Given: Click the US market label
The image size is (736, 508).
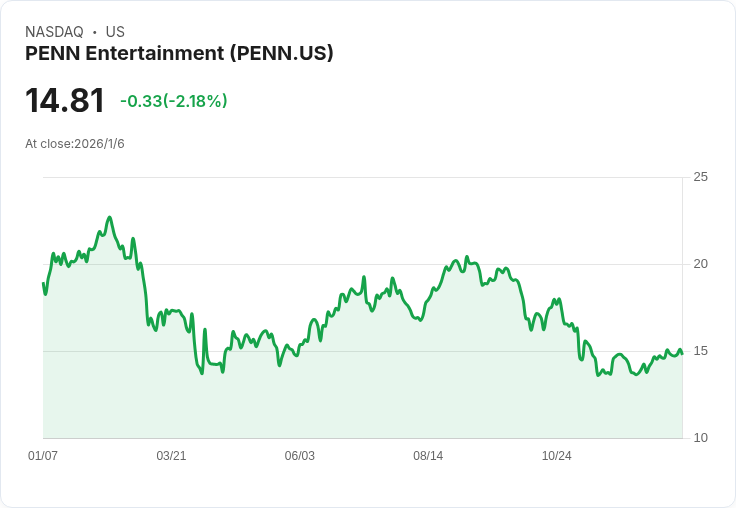Looking at the screenshot, I should [115, 32].
